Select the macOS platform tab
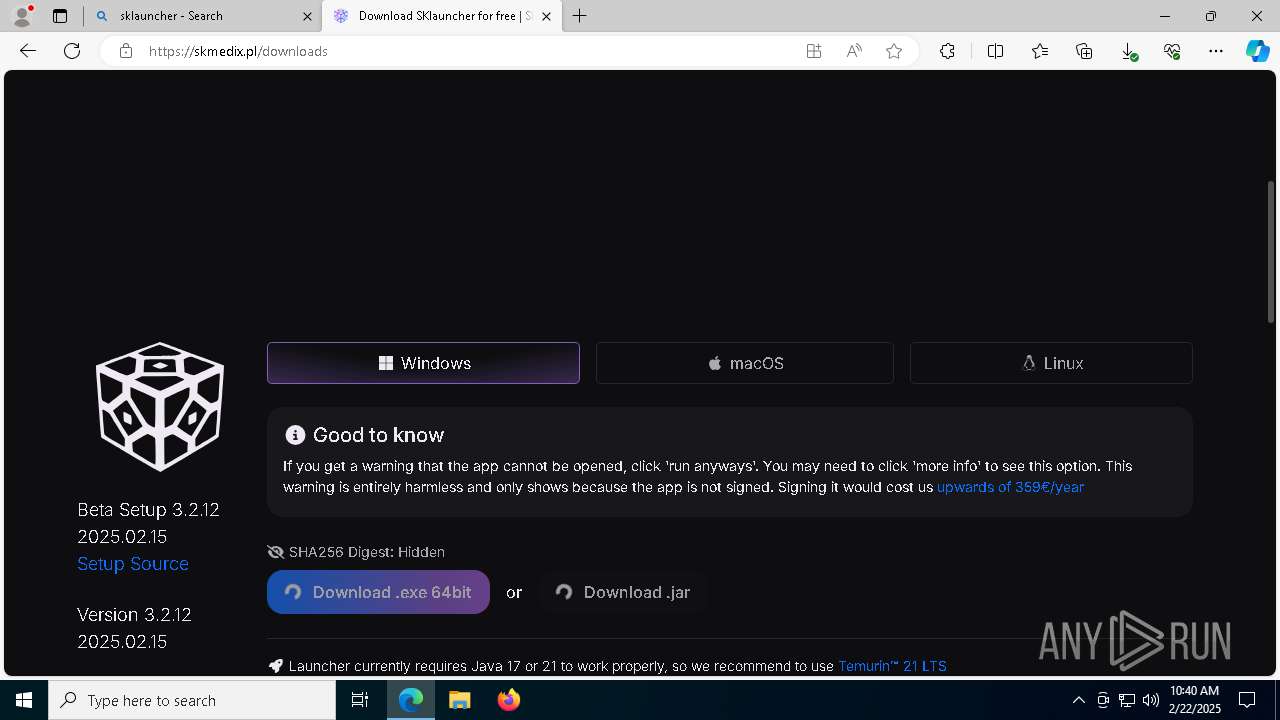The width and height of the screenshot is (1280, 720). pos(745,363)
